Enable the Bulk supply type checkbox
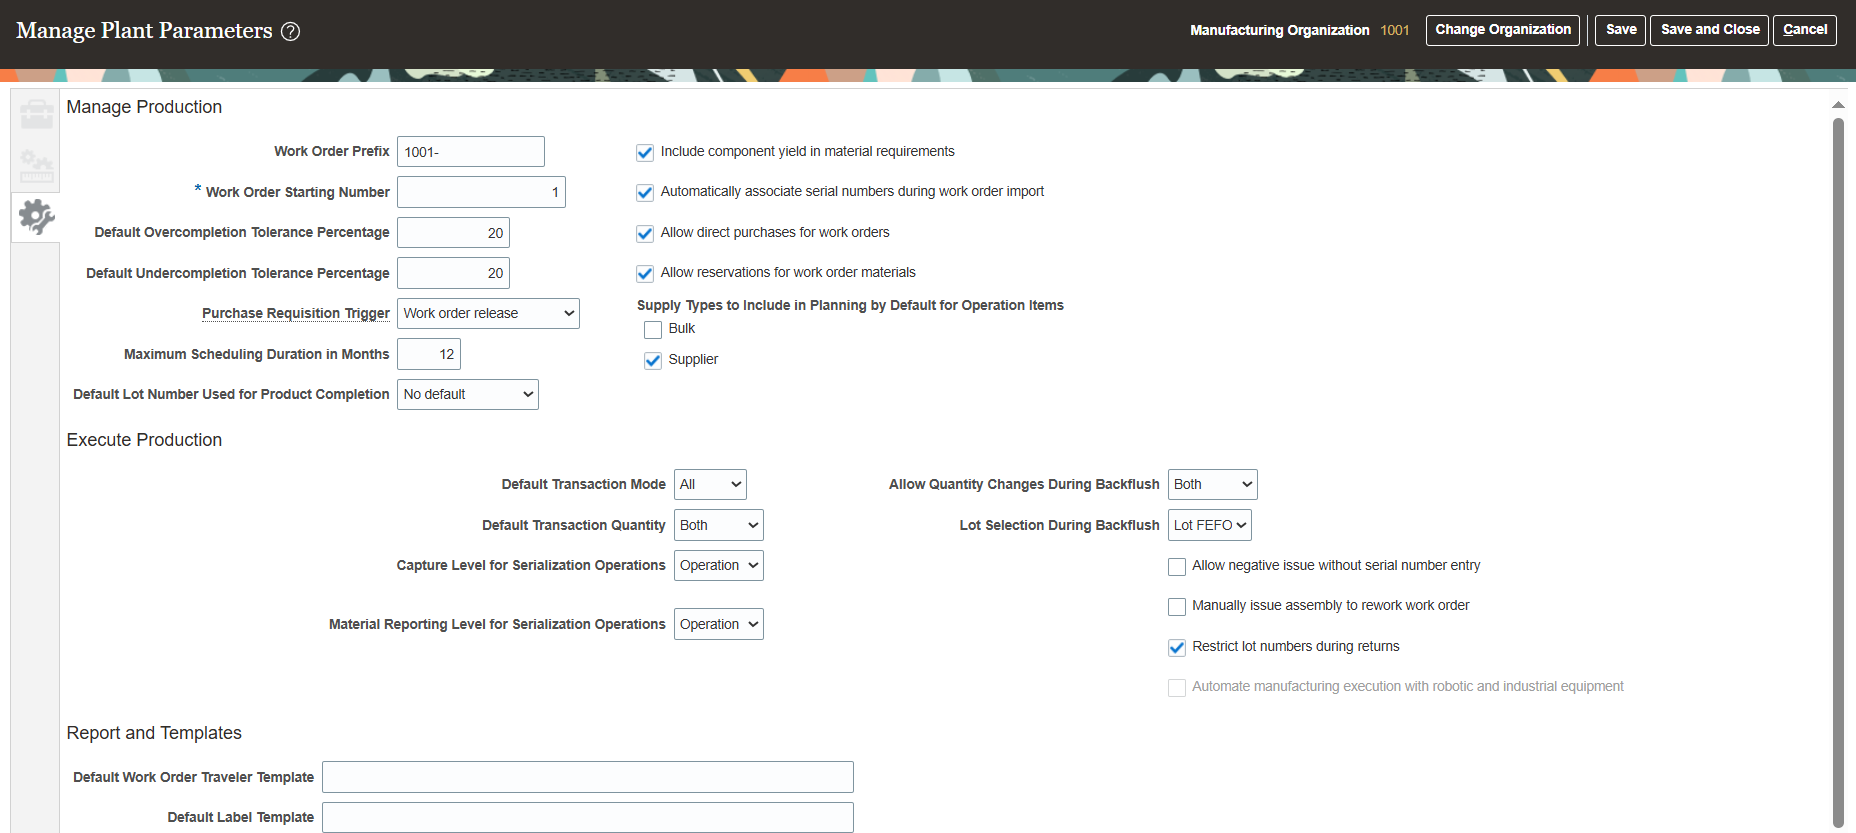The height and width of the screenshot is (833, 1856). pos(653,330)
